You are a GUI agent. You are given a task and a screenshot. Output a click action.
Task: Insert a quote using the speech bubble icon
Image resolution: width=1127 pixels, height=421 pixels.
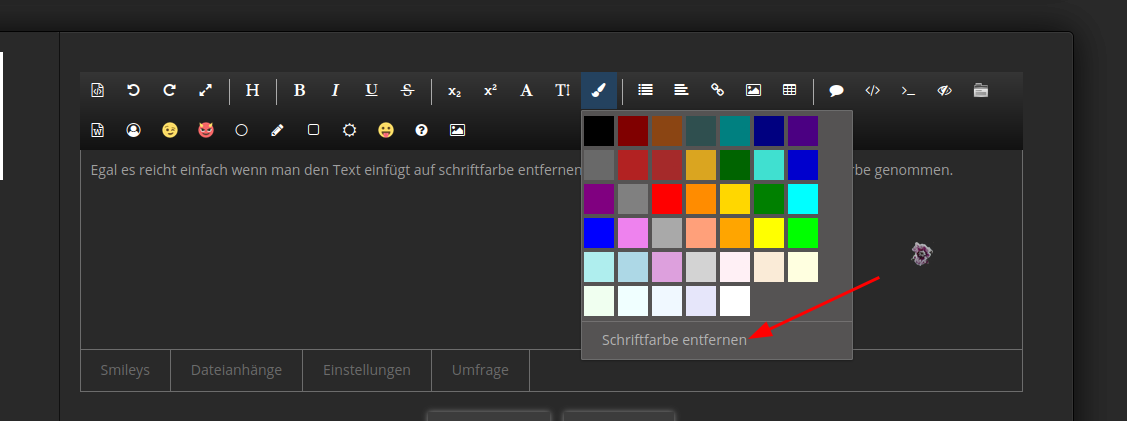[x=836, y=90]
